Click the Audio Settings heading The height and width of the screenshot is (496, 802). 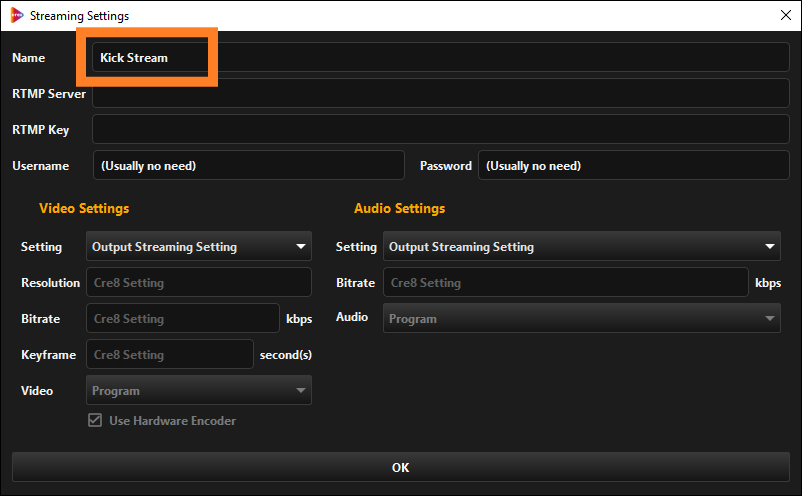(399, 208)
